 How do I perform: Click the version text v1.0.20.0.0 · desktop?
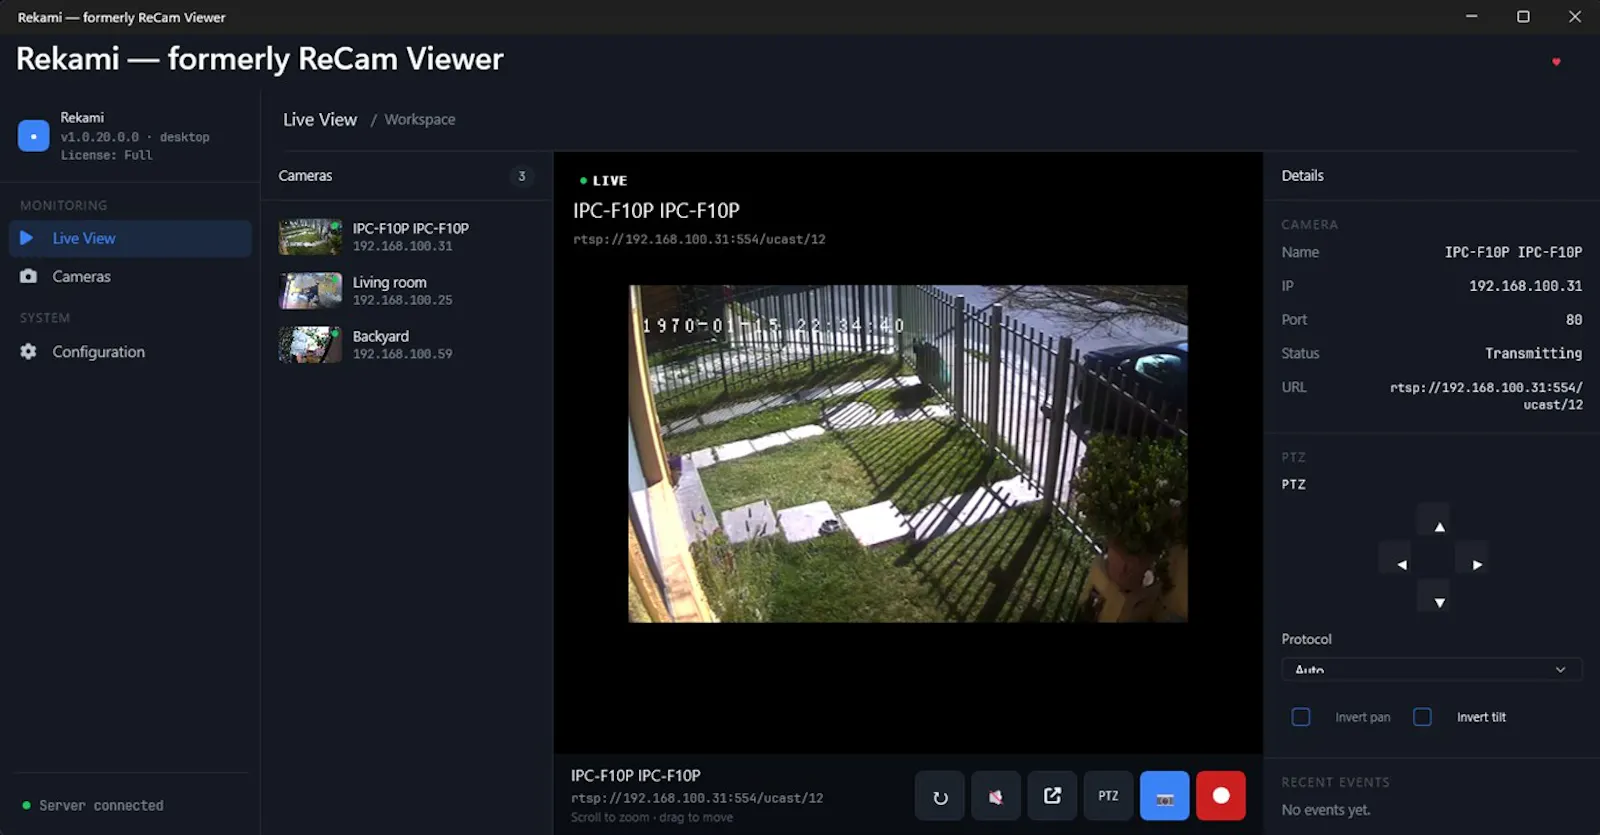click(x=135, y=137)
